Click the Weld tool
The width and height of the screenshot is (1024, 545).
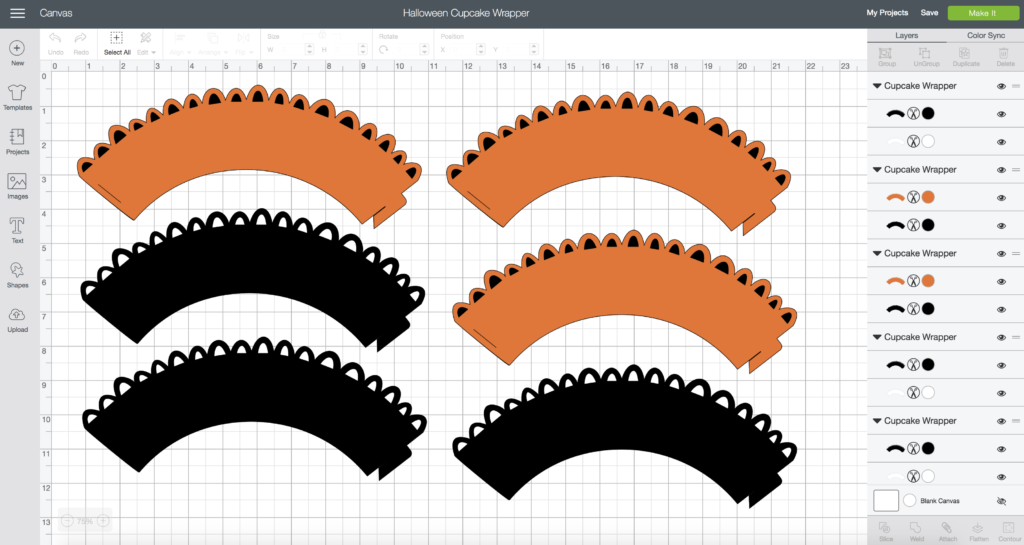(916, 532)
